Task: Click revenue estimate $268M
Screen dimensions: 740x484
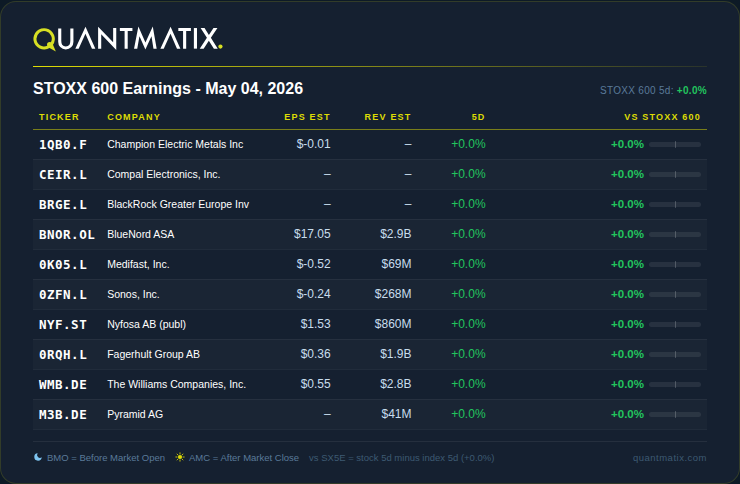Action: (393, 294)
